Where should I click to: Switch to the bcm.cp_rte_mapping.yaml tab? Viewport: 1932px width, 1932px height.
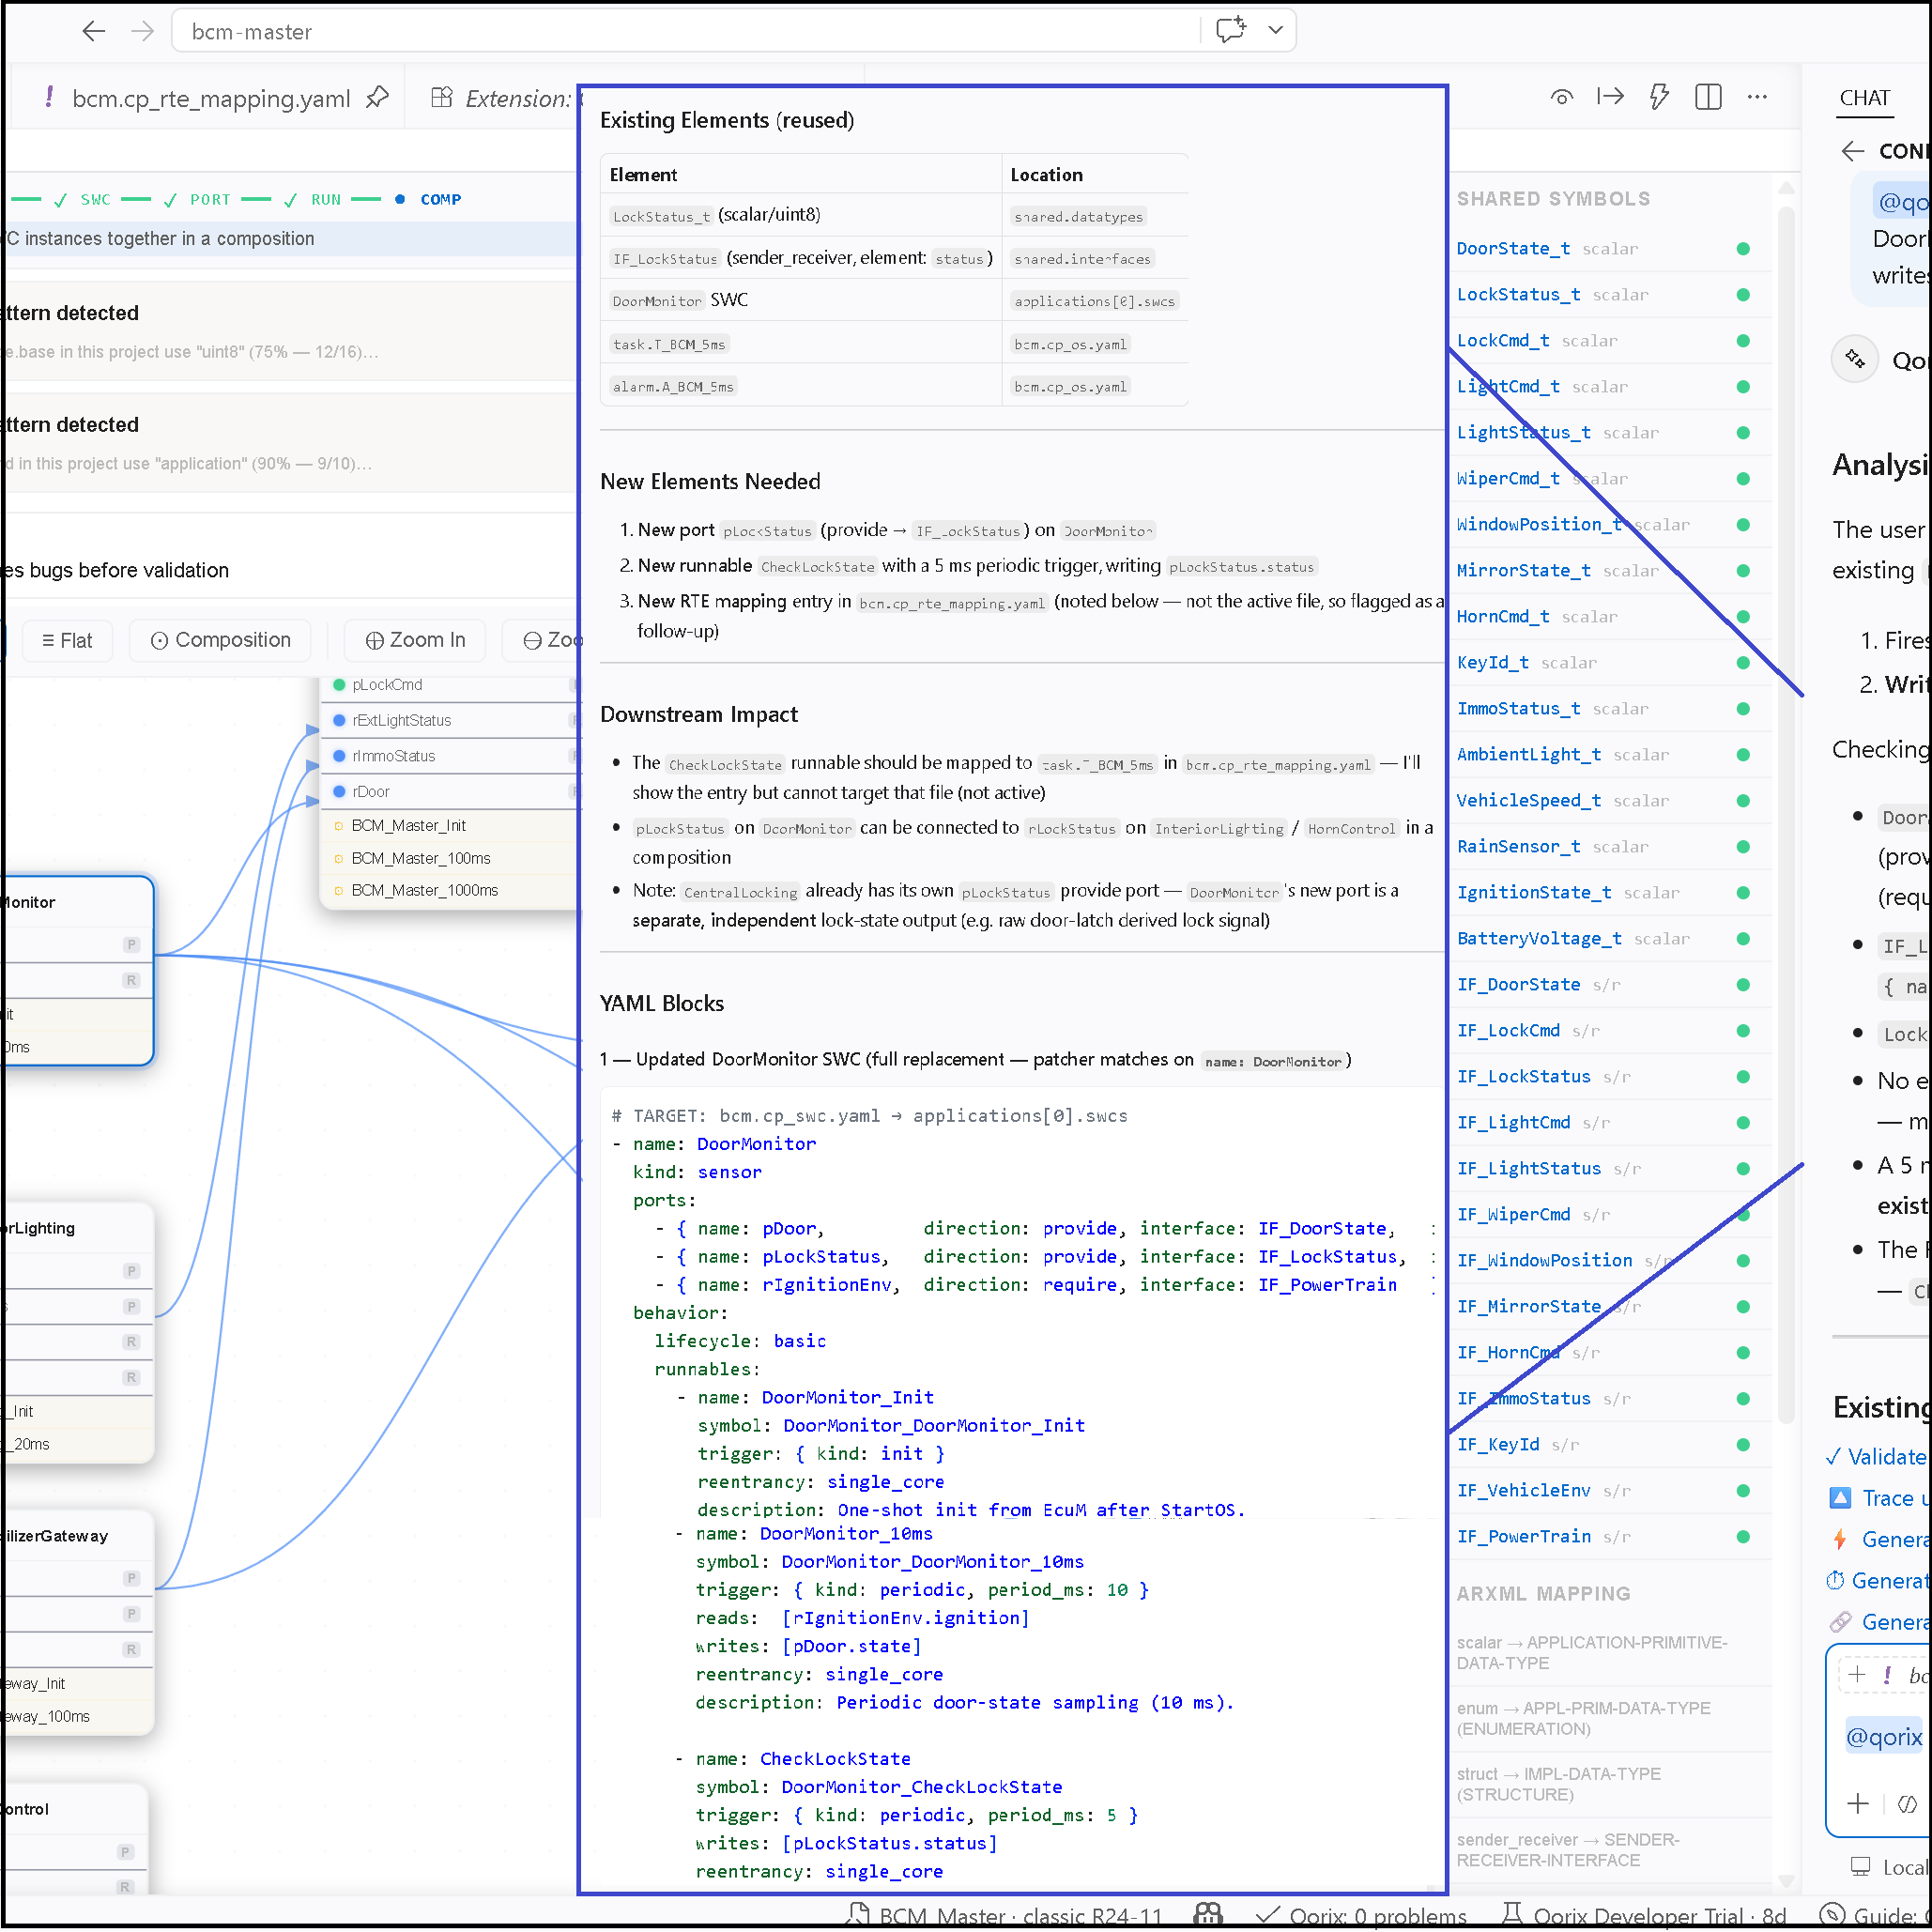tap(211, 98)
